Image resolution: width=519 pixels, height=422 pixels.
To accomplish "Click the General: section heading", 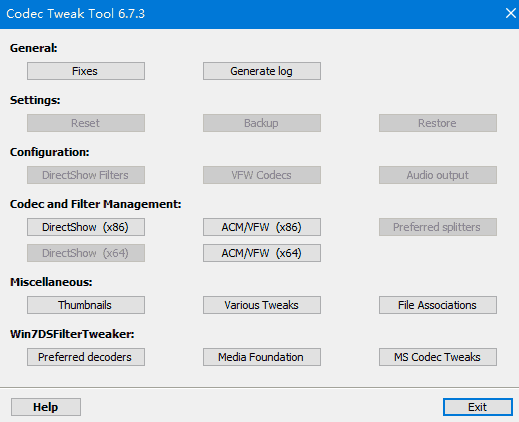I will tap(34, 48).
